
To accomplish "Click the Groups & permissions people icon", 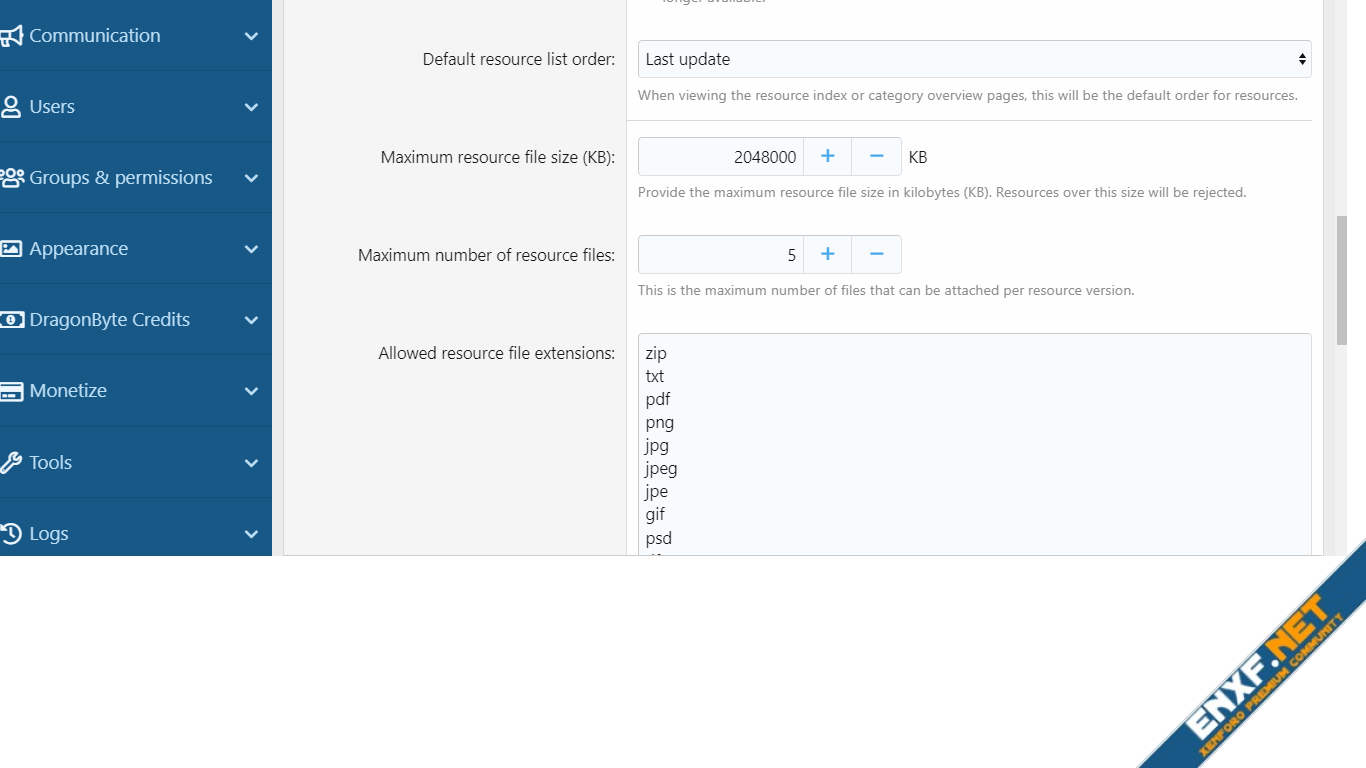I will pyautogui.click(x=12, y=178).
